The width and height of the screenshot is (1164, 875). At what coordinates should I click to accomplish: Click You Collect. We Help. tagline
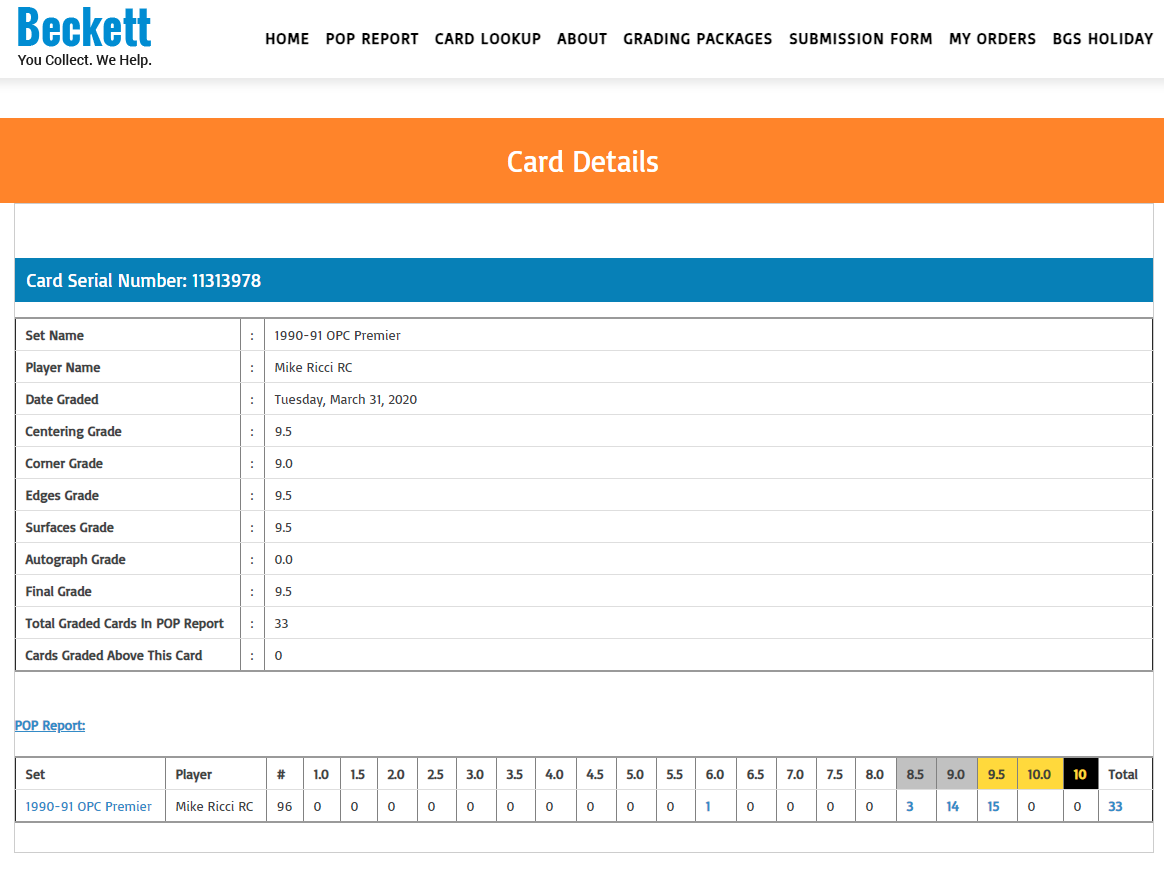pos(85,59)
